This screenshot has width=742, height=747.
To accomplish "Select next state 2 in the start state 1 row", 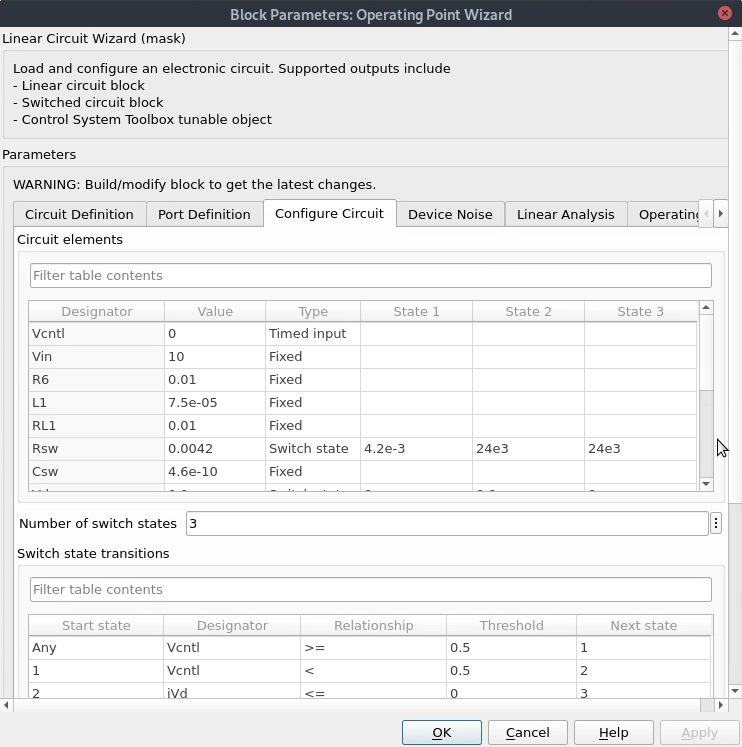I will [x=644, y=671].
